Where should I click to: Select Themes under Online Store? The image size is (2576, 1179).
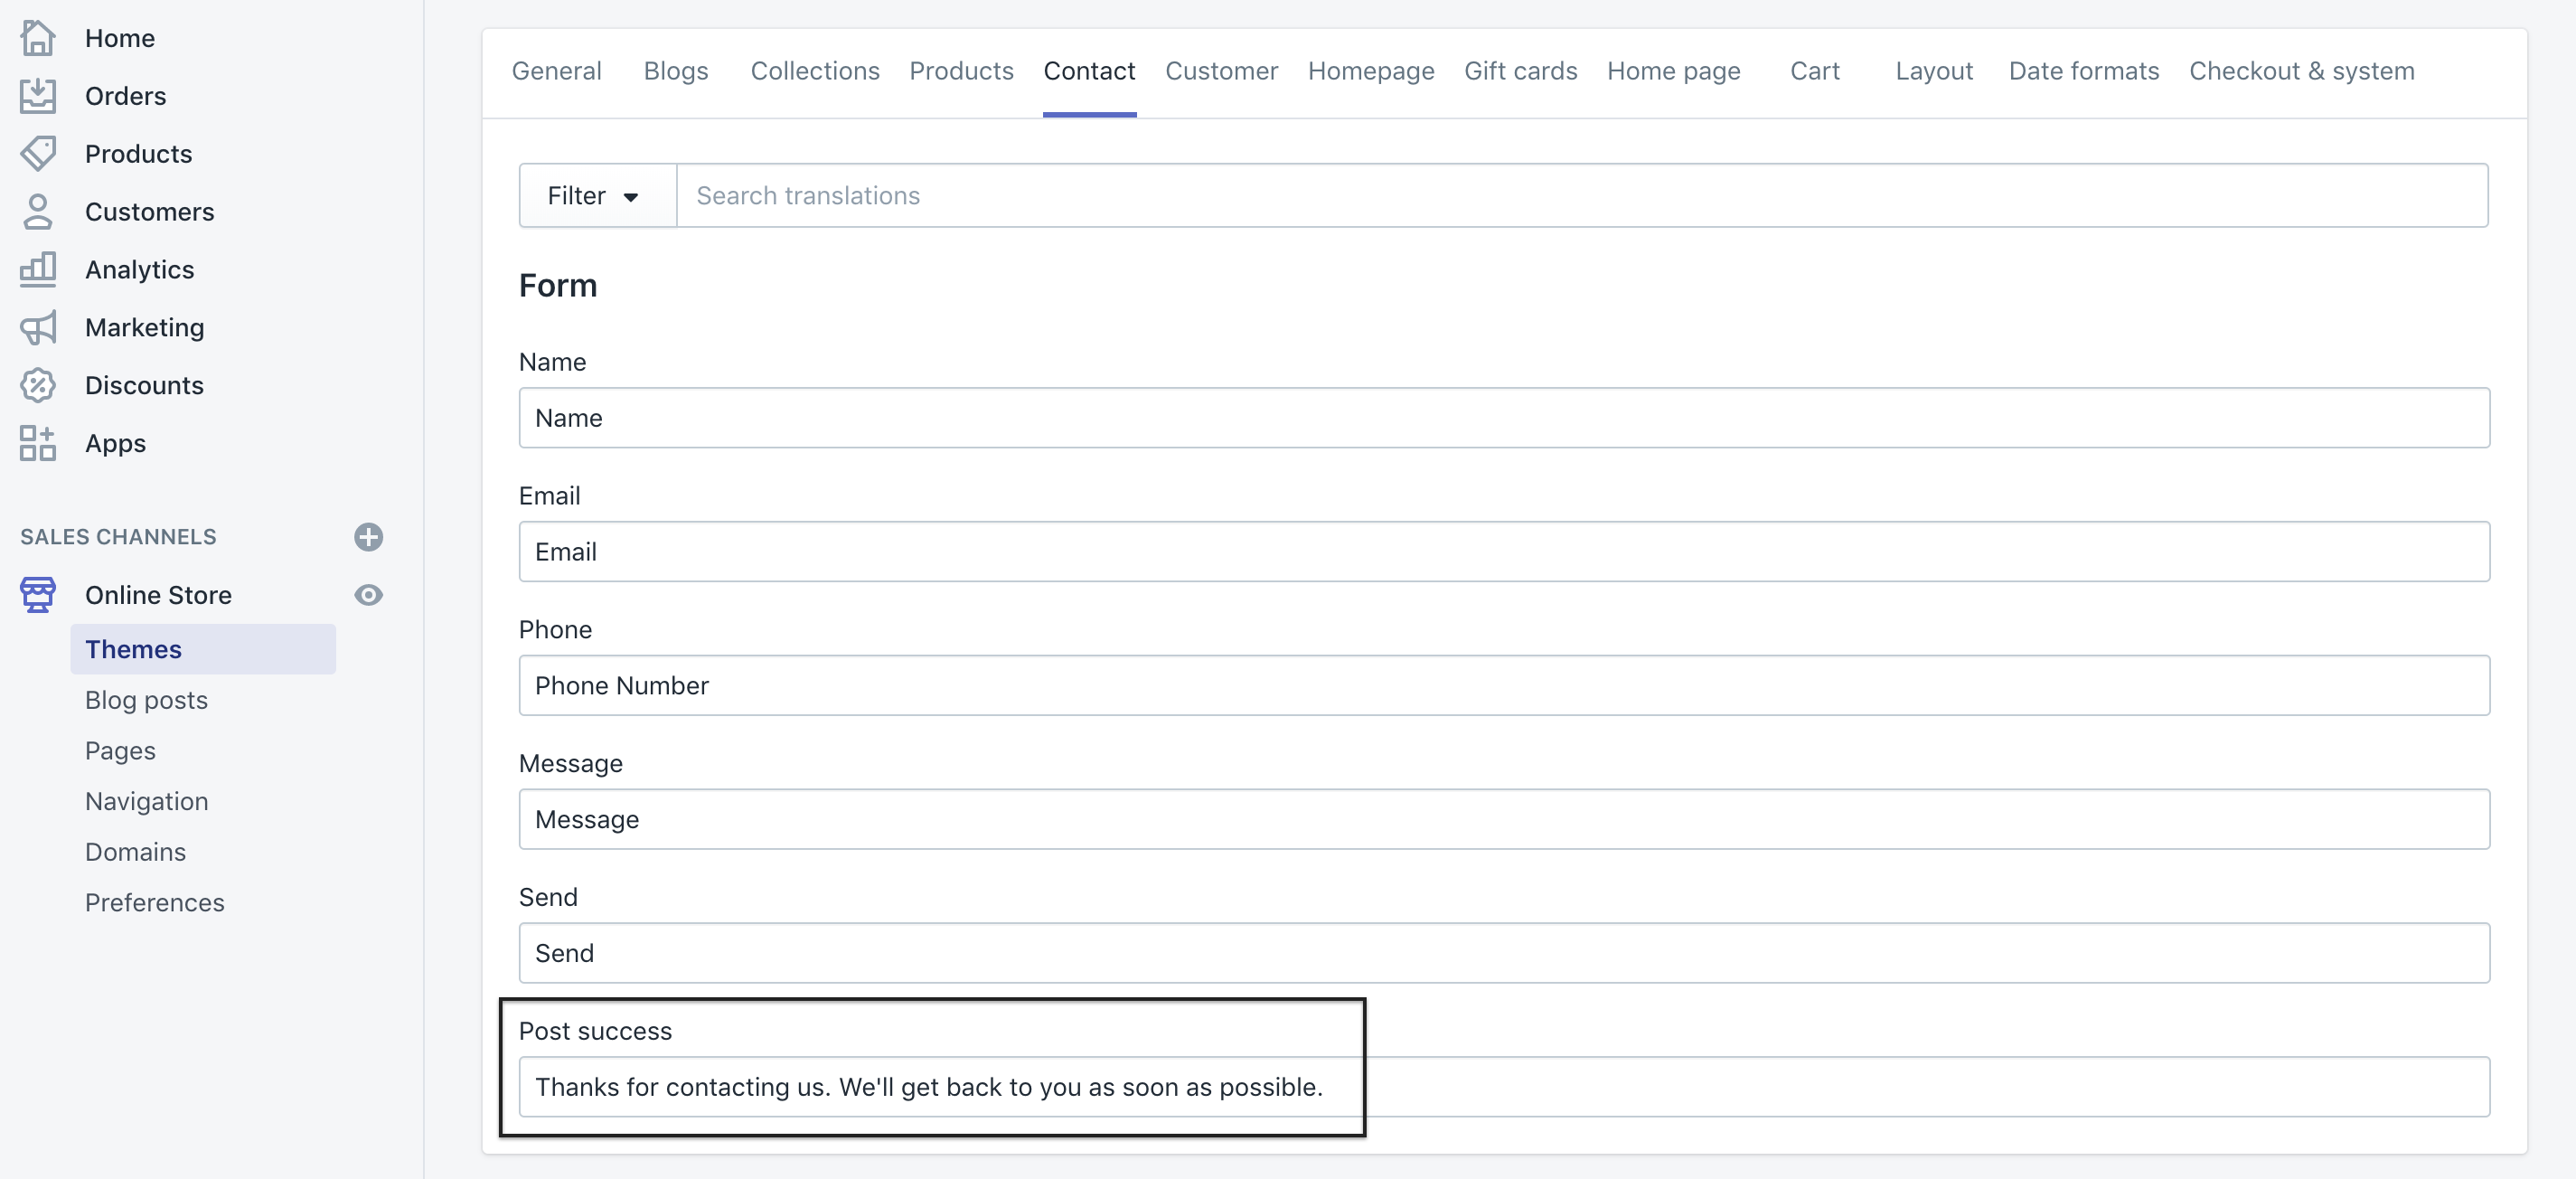133,649
